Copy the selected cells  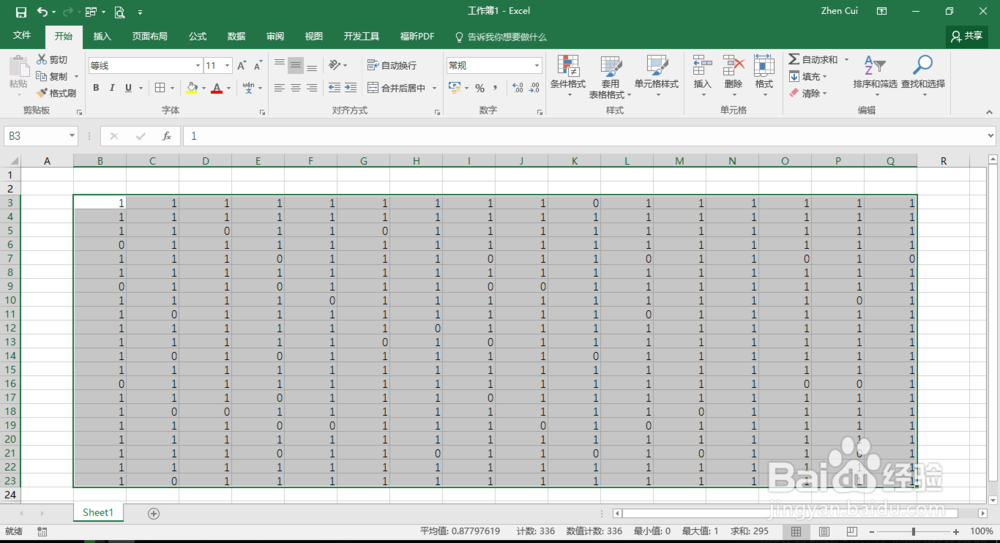tap(52, 76)
